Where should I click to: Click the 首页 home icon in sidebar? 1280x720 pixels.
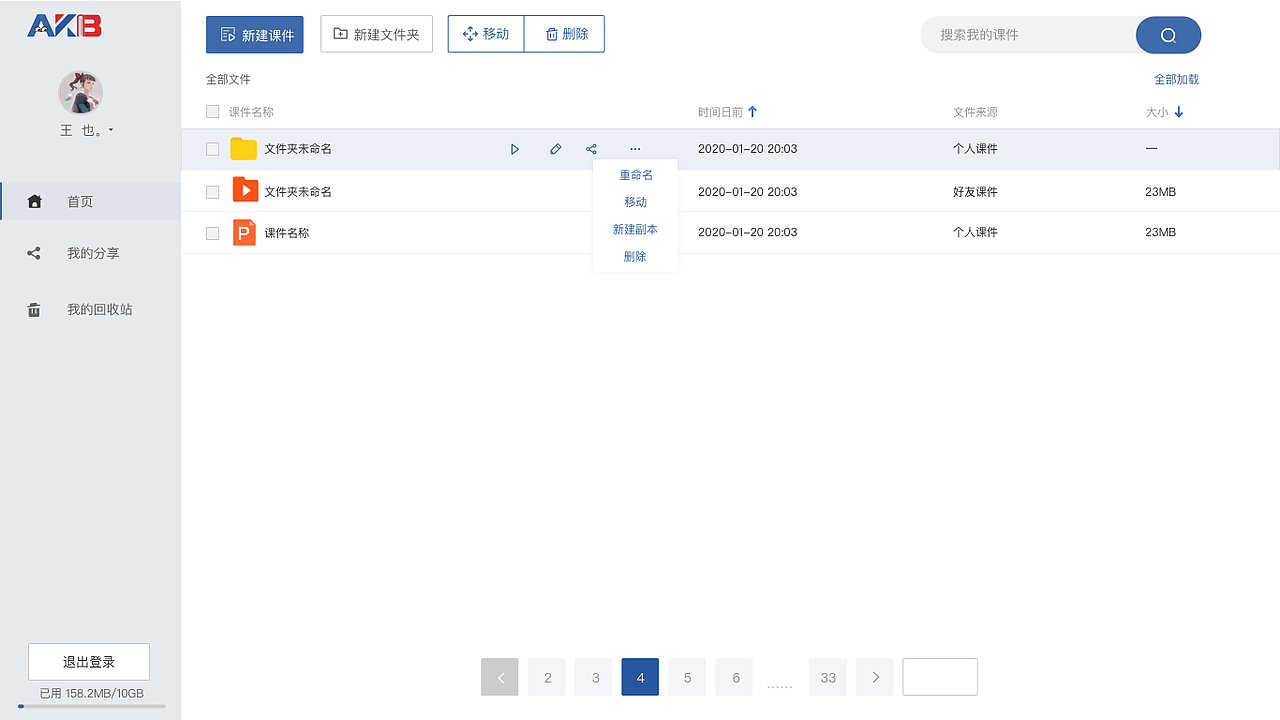pyautogui.click(x=34, y=201)
